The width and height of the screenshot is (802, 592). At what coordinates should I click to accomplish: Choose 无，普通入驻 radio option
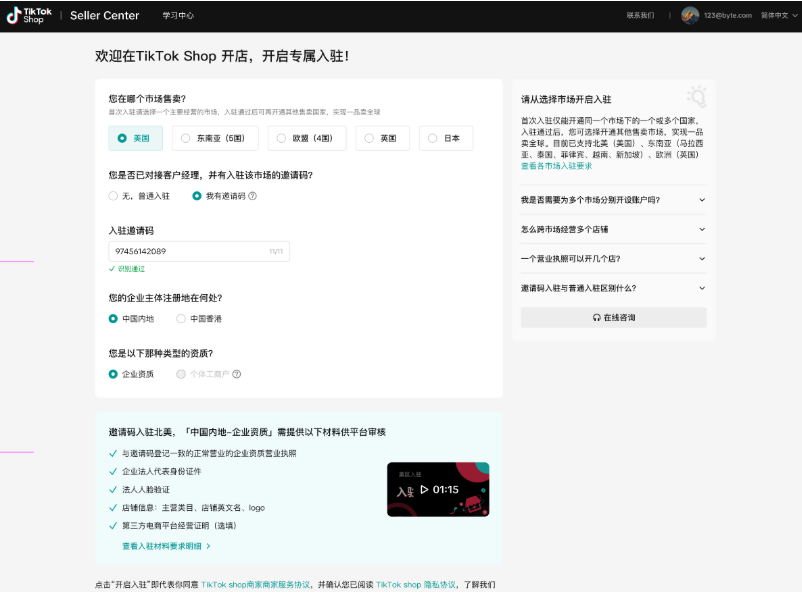pyautogui.click(x=139, y=196)
